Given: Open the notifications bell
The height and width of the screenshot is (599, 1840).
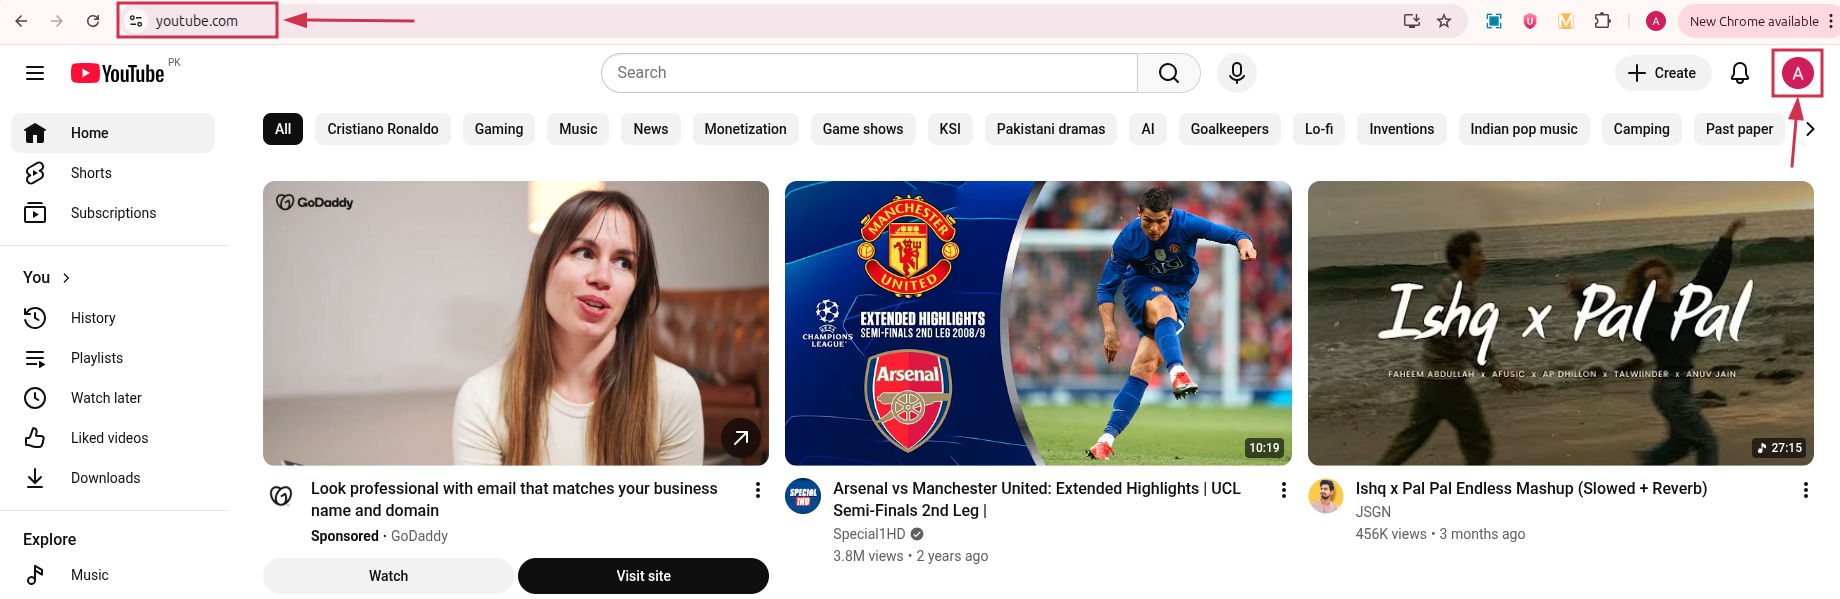Looking at the screenshot, I should click(x=1740, y=73).
